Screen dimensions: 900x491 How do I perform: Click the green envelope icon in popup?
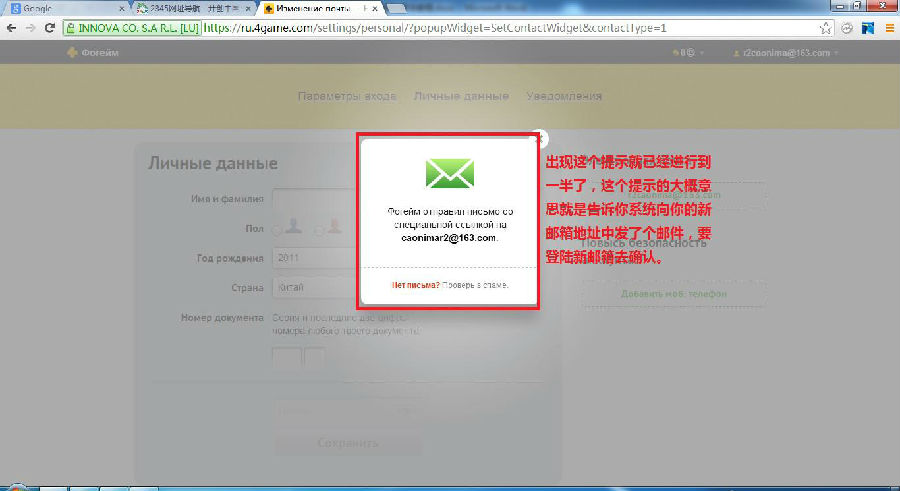coord(450,171)
